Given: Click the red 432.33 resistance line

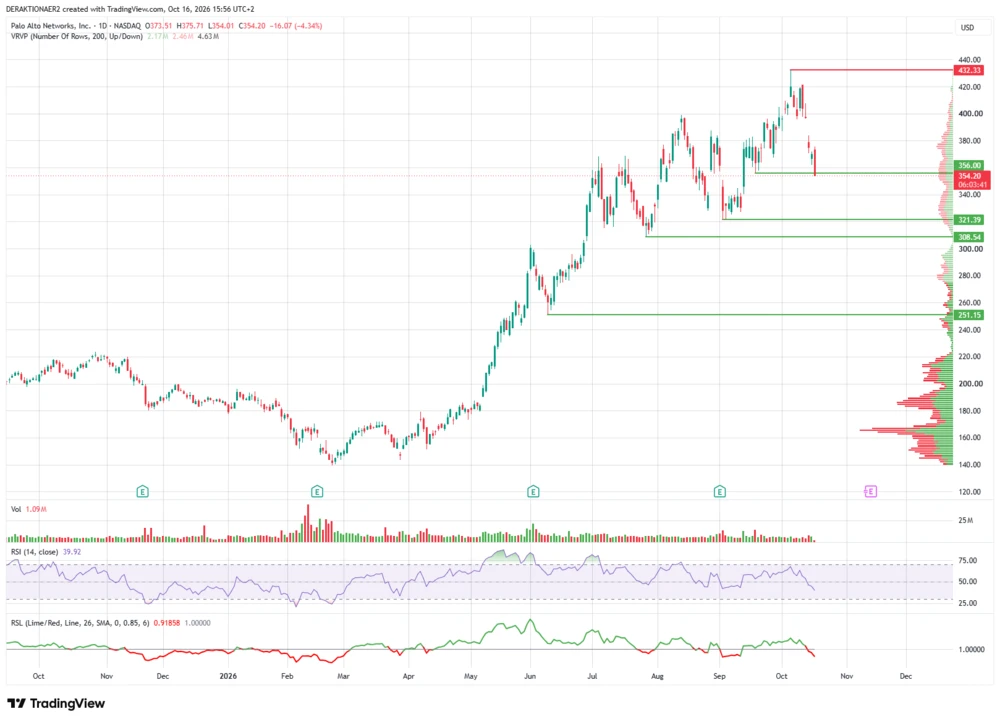Looking at the screenshot, I should (x=871, y=70).
